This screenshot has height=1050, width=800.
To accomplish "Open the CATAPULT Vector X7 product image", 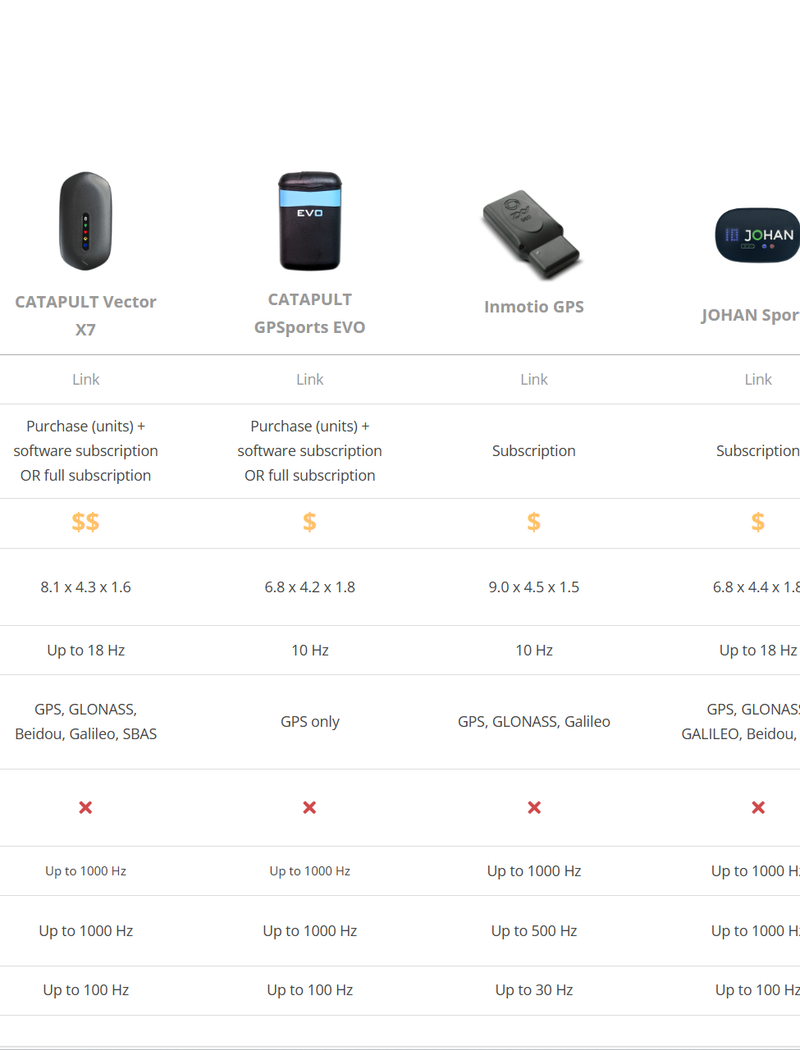I will pos(85,220).
